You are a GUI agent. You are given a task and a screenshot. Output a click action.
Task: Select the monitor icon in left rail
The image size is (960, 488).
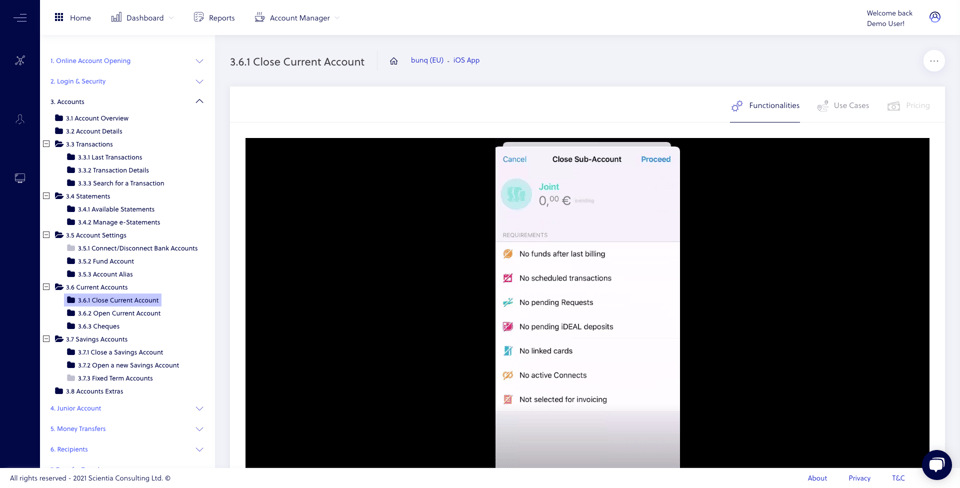point(20,178)
